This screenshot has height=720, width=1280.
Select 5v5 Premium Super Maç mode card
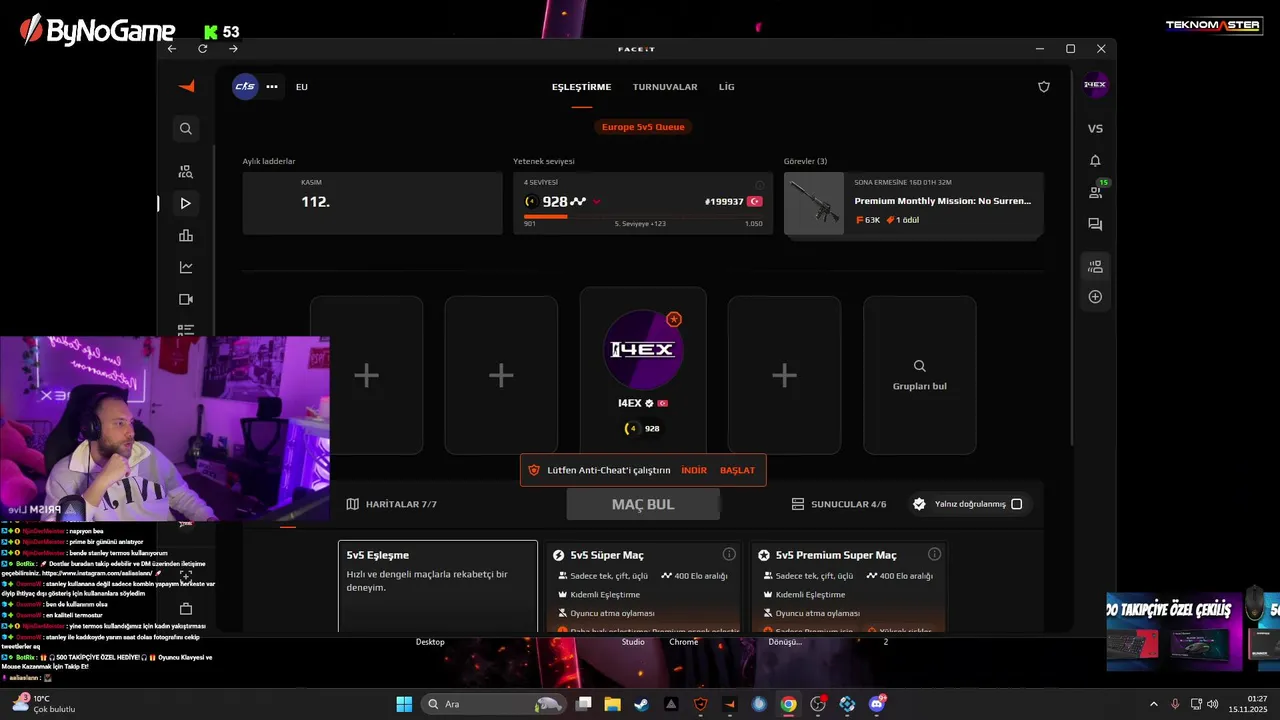[848, 586]
